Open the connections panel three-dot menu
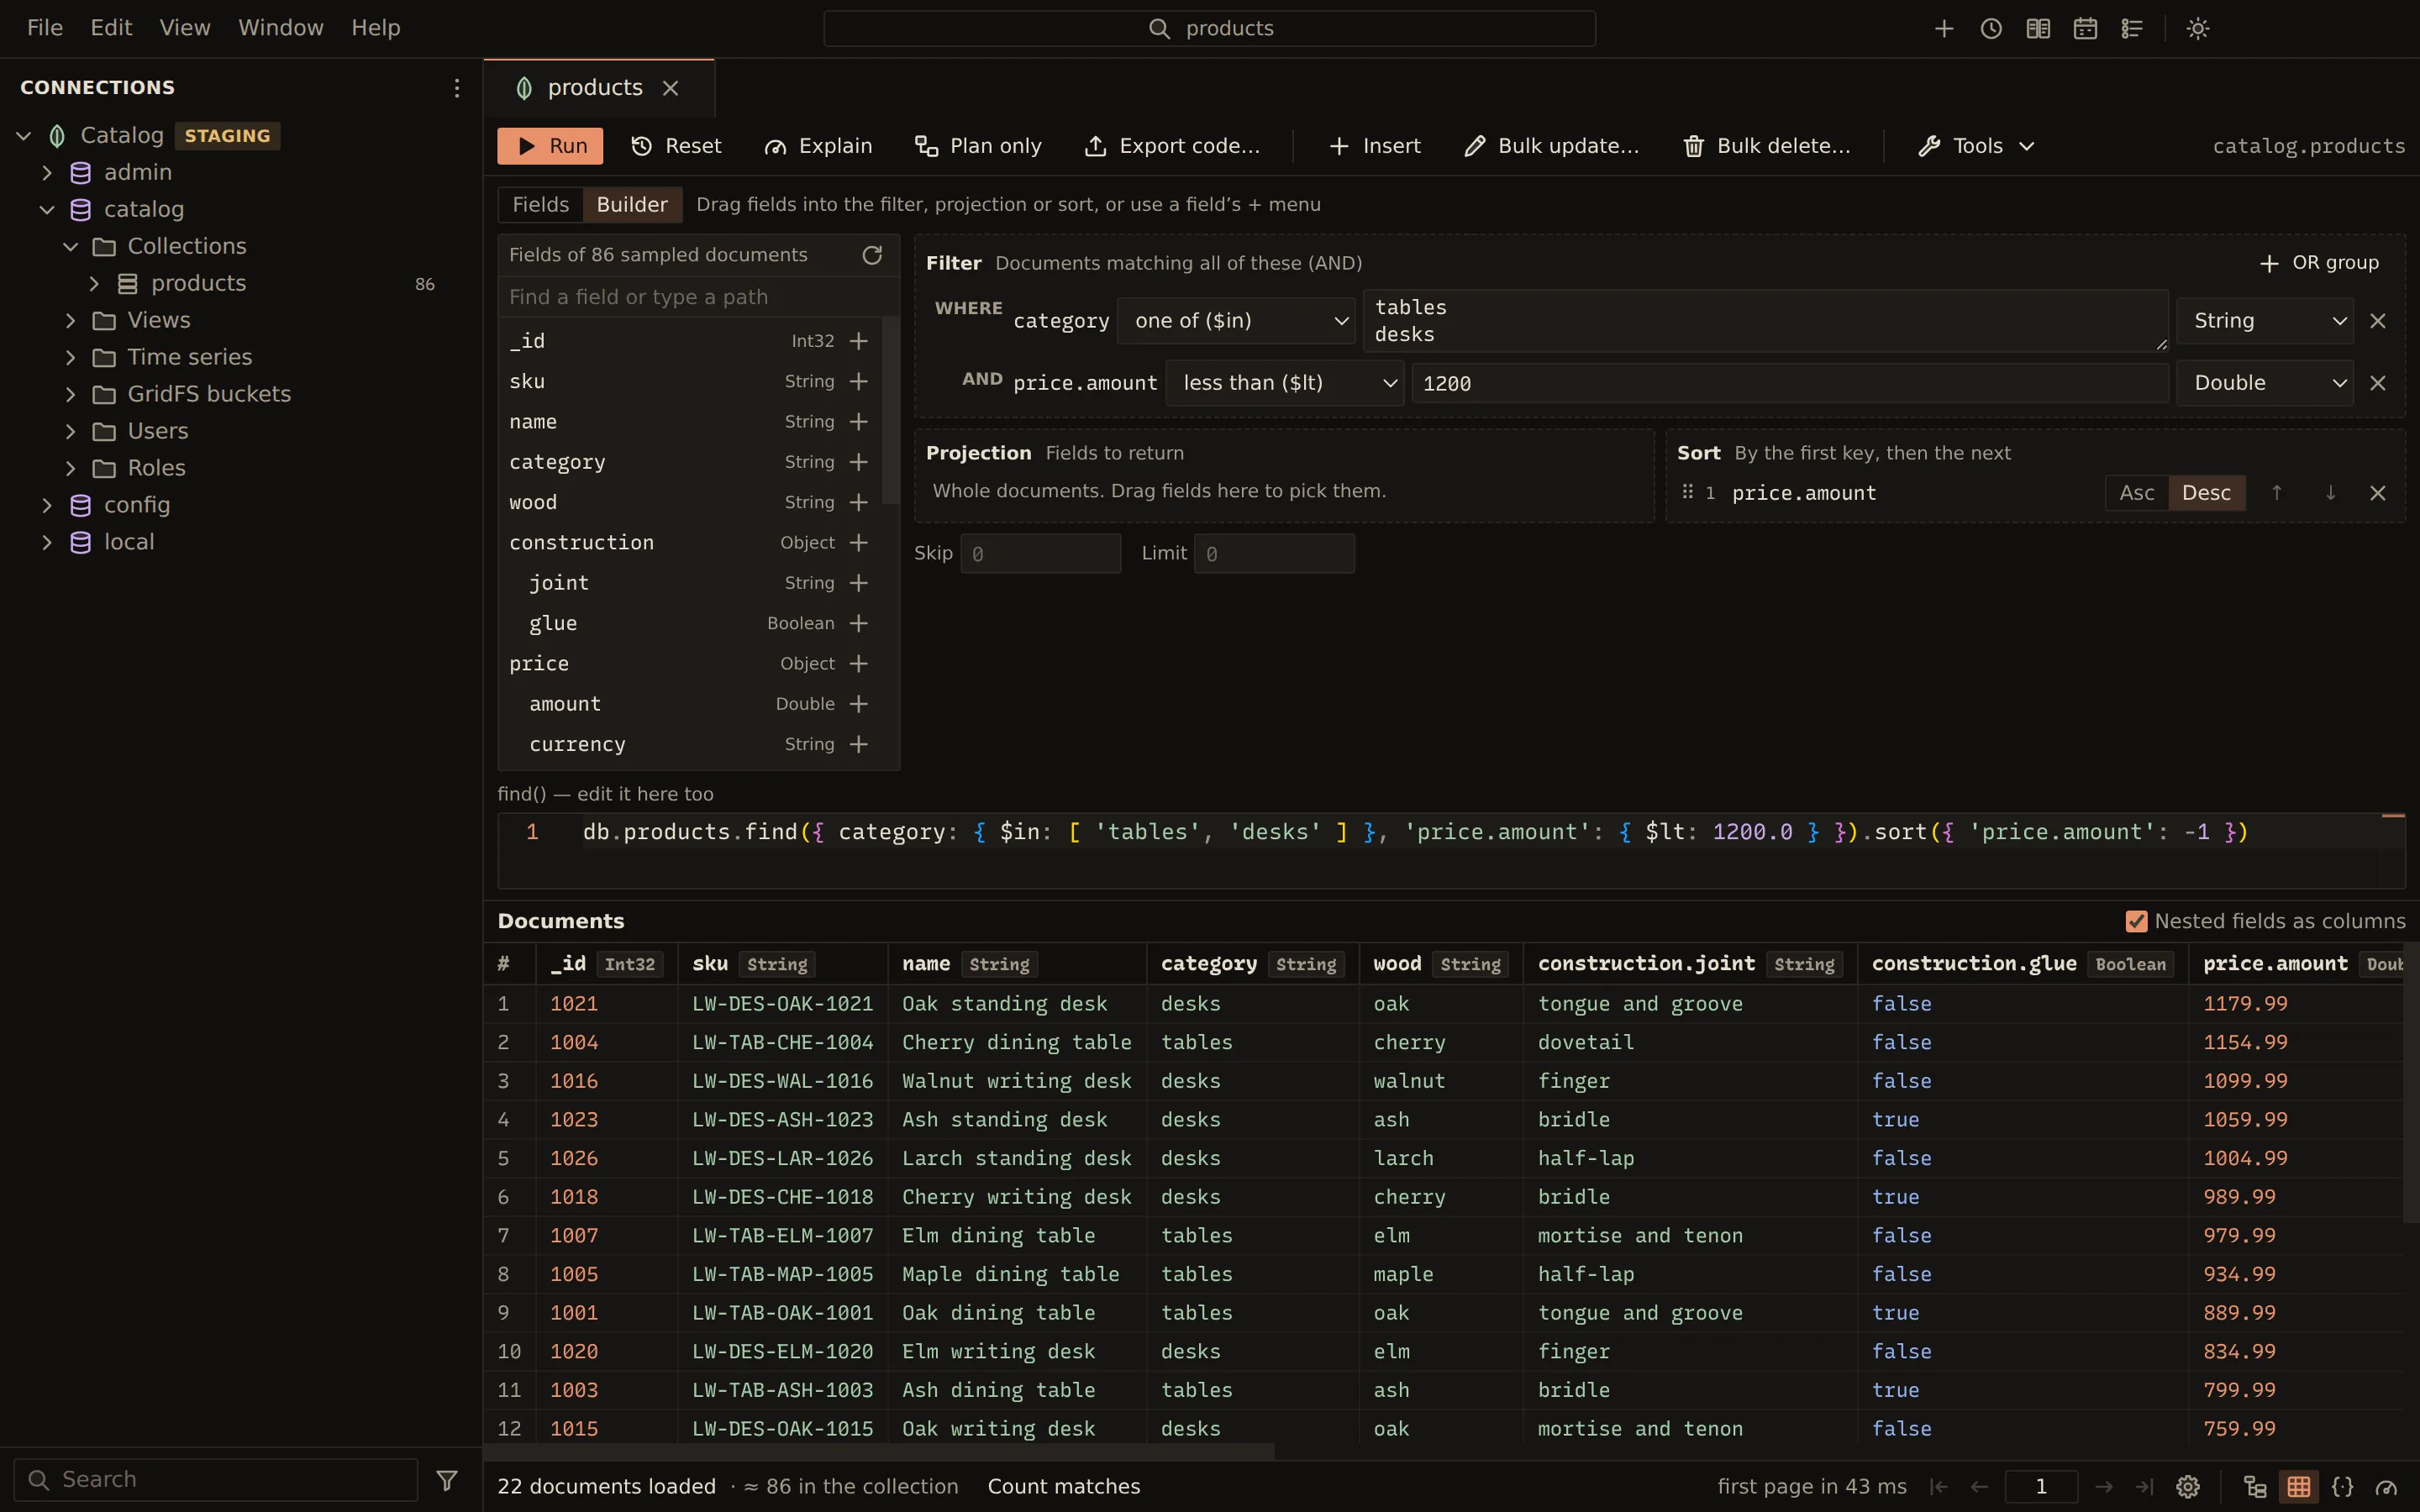The image size is (2420, 1512). click(456, 88)
